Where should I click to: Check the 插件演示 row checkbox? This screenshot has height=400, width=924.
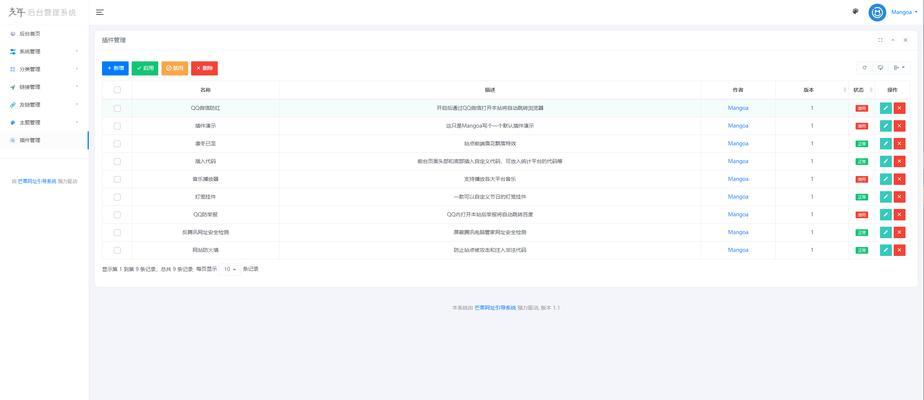[x=117, y=126]
